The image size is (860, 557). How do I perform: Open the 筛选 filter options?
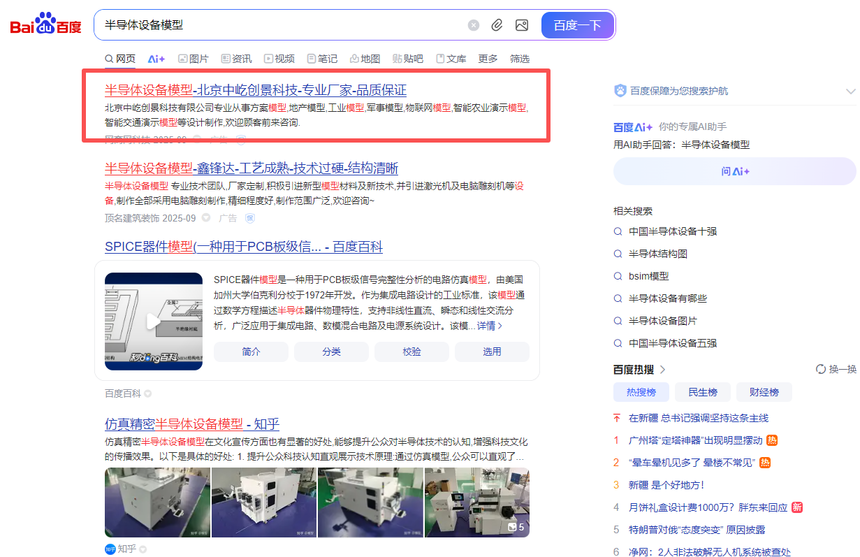(x=519, y=59)
